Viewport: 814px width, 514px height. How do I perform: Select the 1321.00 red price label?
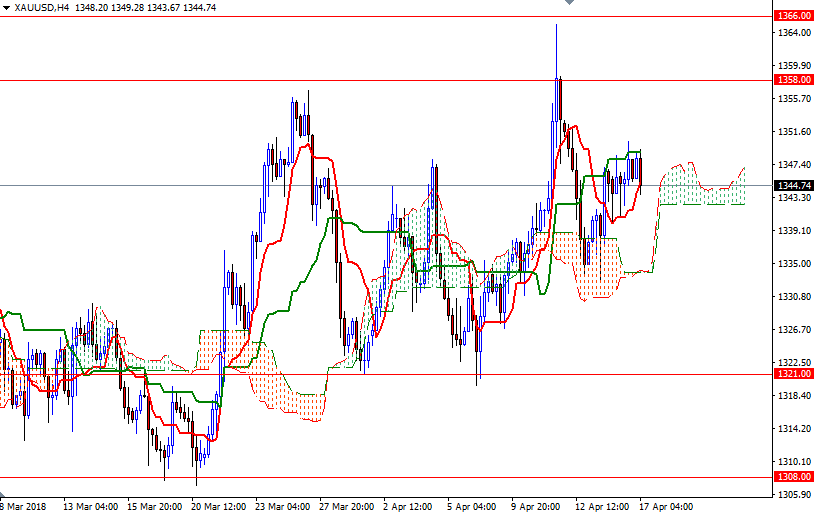click(x=793, y=375)
